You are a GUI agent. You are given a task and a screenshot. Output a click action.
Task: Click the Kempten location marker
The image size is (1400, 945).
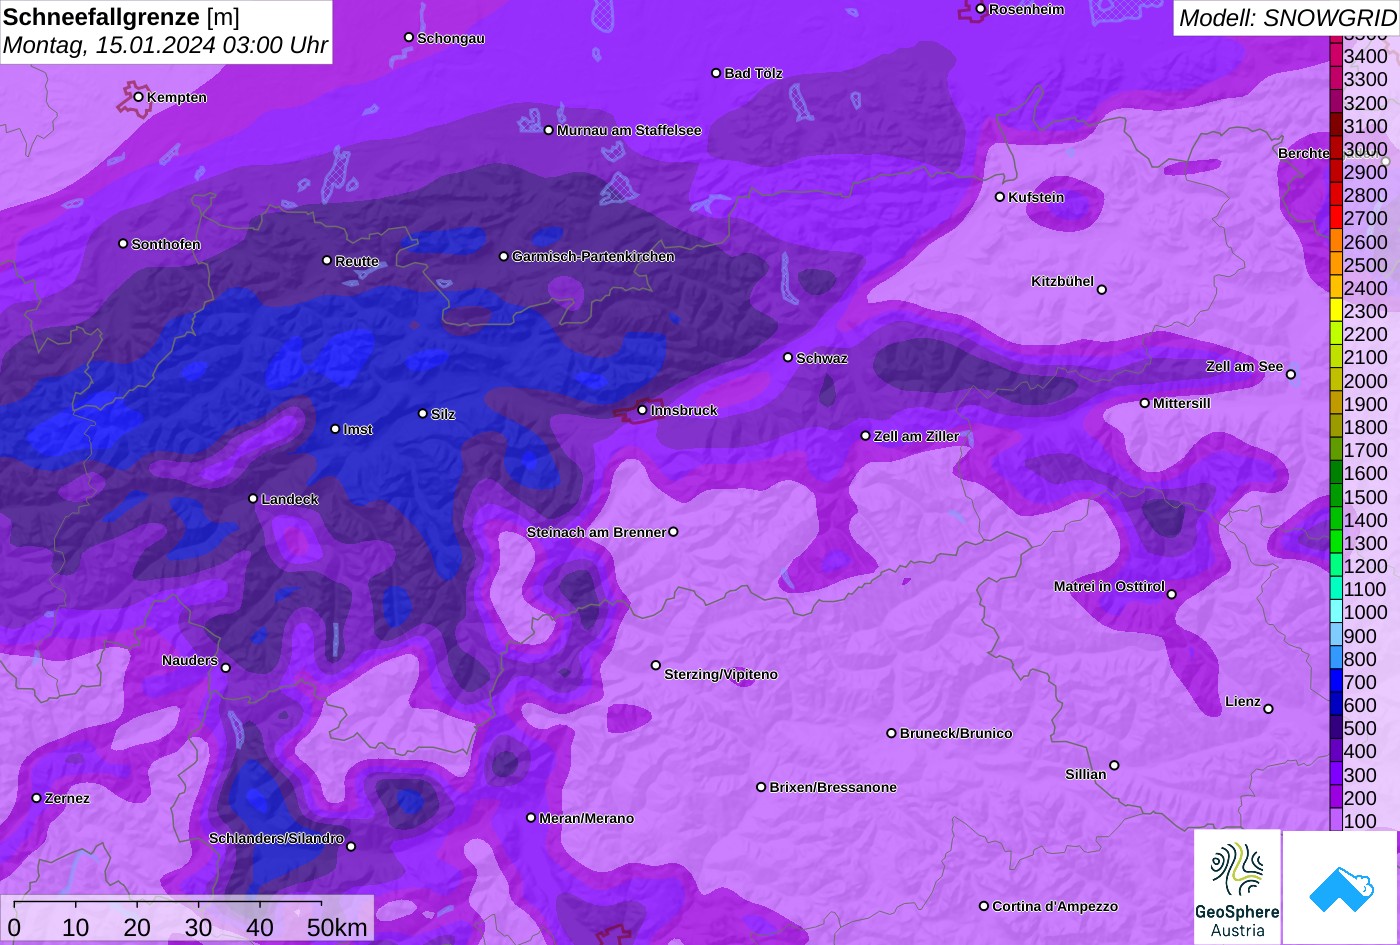click(139, 97)
